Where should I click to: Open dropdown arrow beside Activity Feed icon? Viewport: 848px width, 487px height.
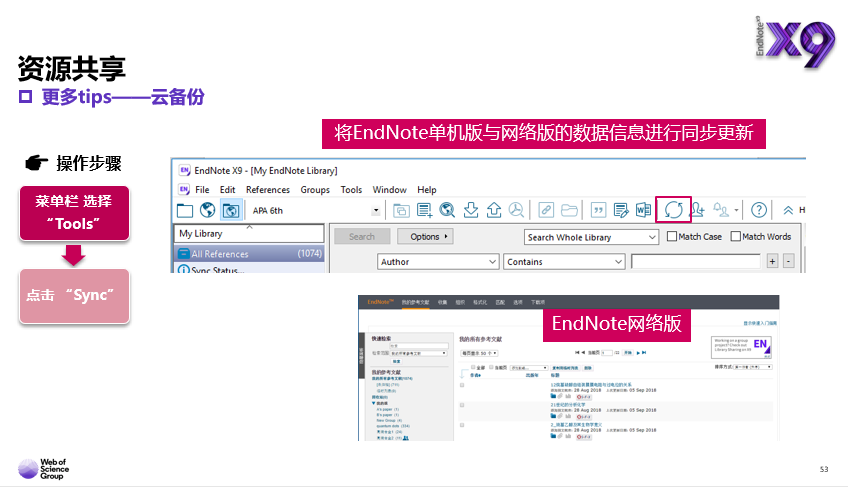(736, 210)
